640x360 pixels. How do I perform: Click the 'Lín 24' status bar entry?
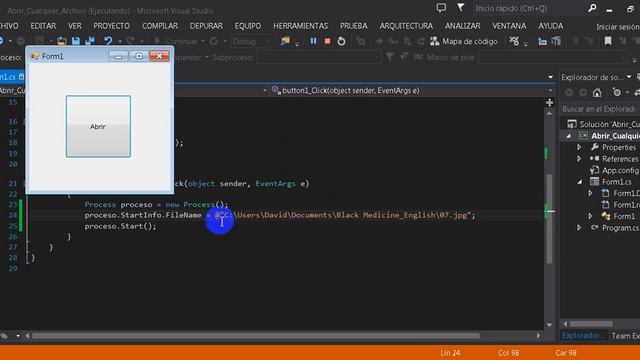[x=450, y=353]
